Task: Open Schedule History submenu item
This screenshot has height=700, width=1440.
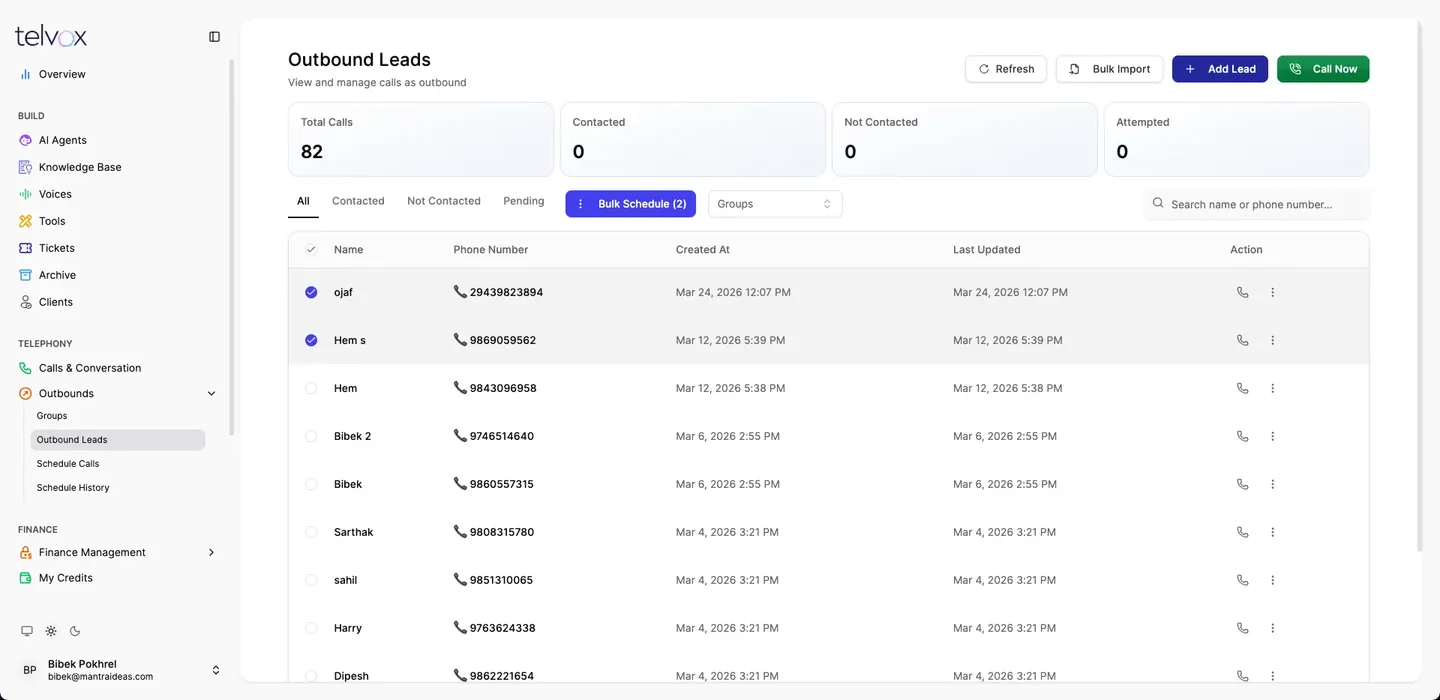Action: tap(73, 488)
